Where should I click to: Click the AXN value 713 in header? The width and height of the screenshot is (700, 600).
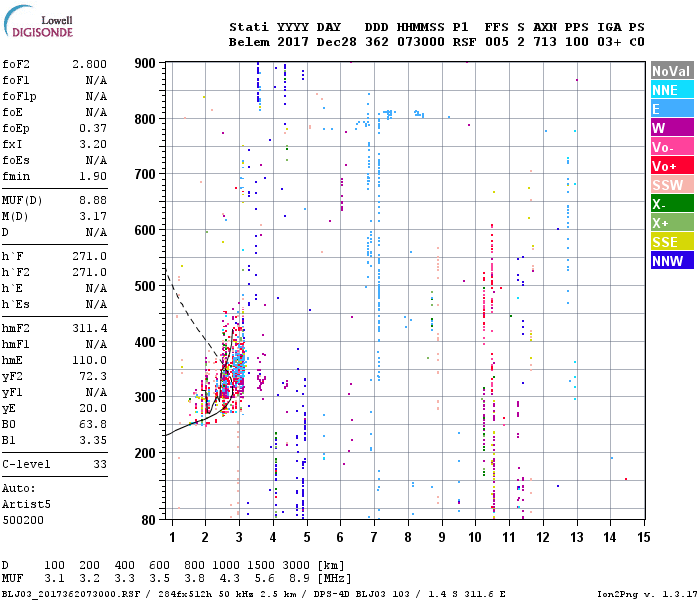pos(545,42)
